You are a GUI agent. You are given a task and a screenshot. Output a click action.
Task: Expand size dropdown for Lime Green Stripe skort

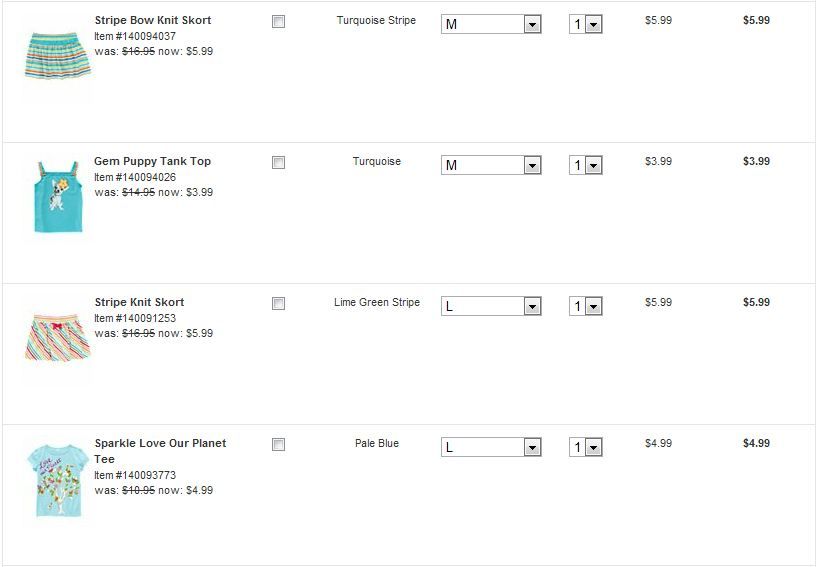pos(490,306)
